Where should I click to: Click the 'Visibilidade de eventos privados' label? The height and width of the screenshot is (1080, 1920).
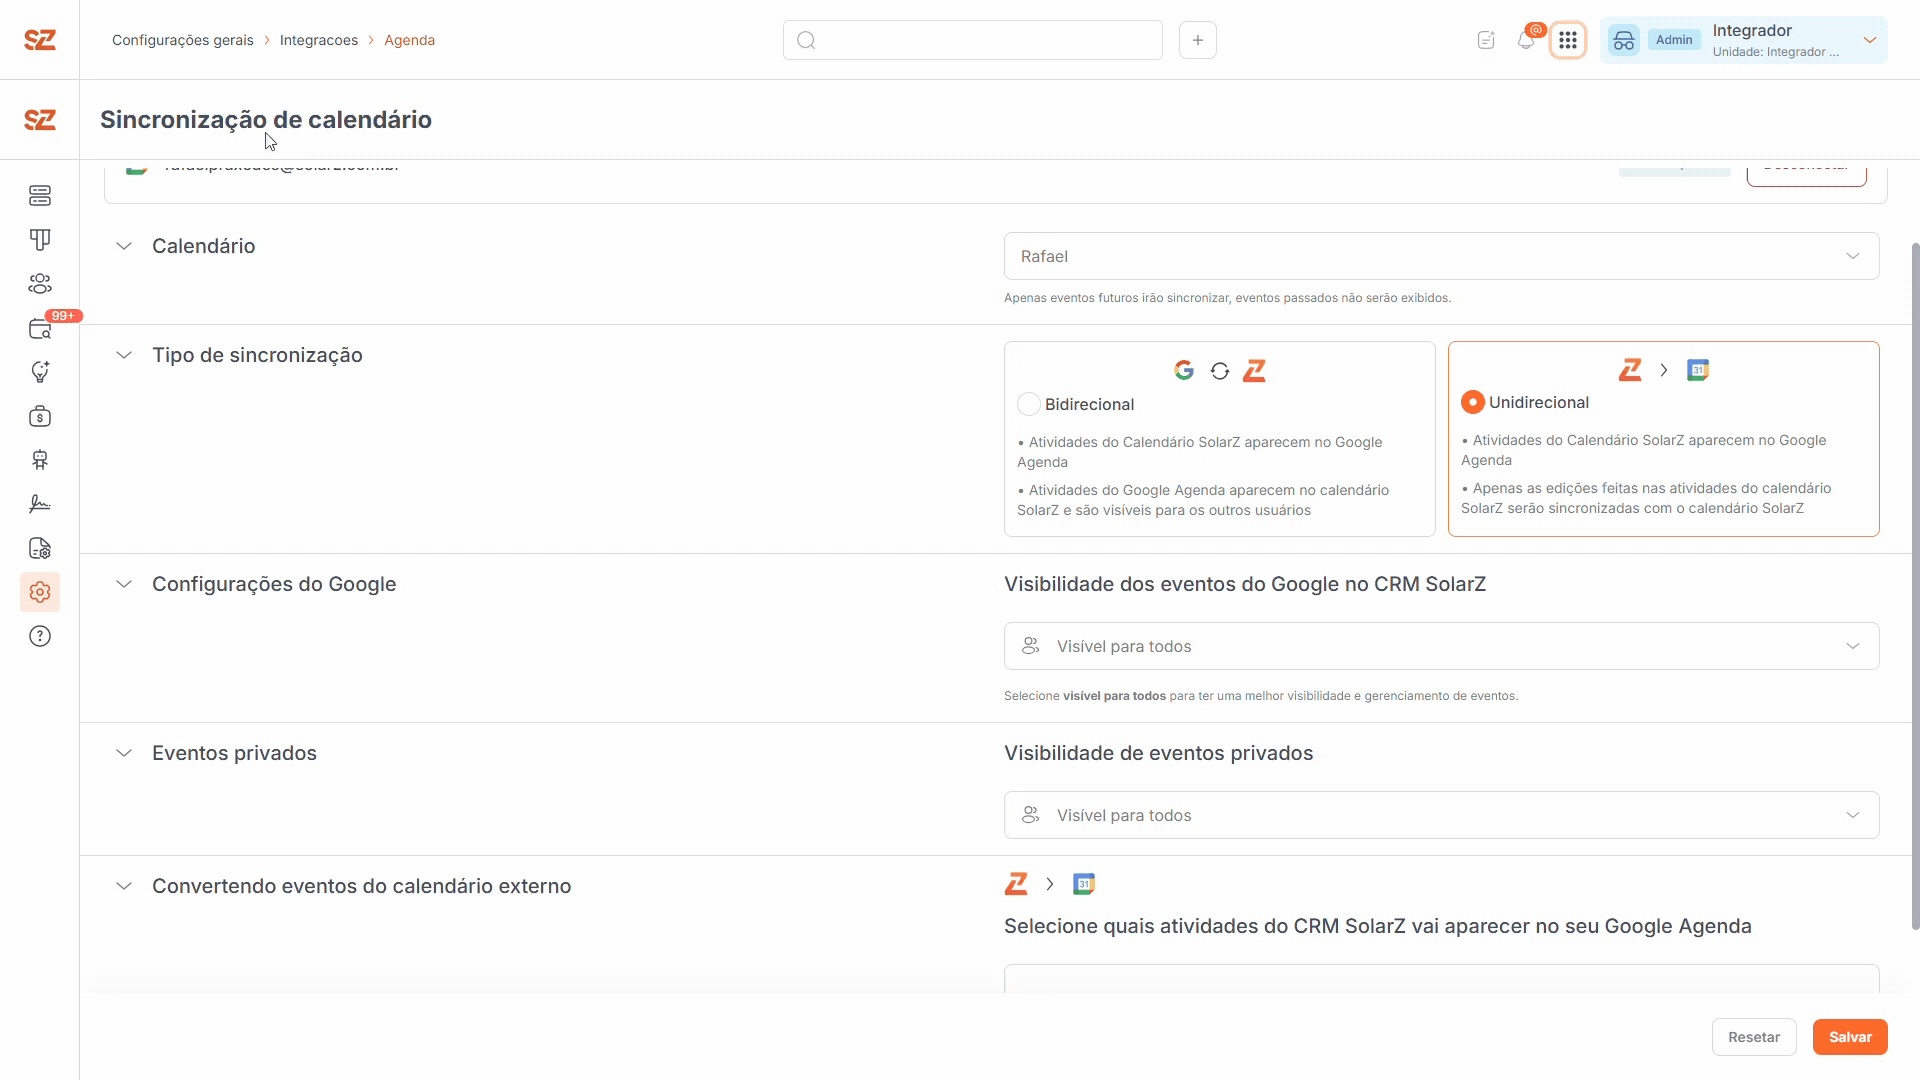coord(1158,753)
